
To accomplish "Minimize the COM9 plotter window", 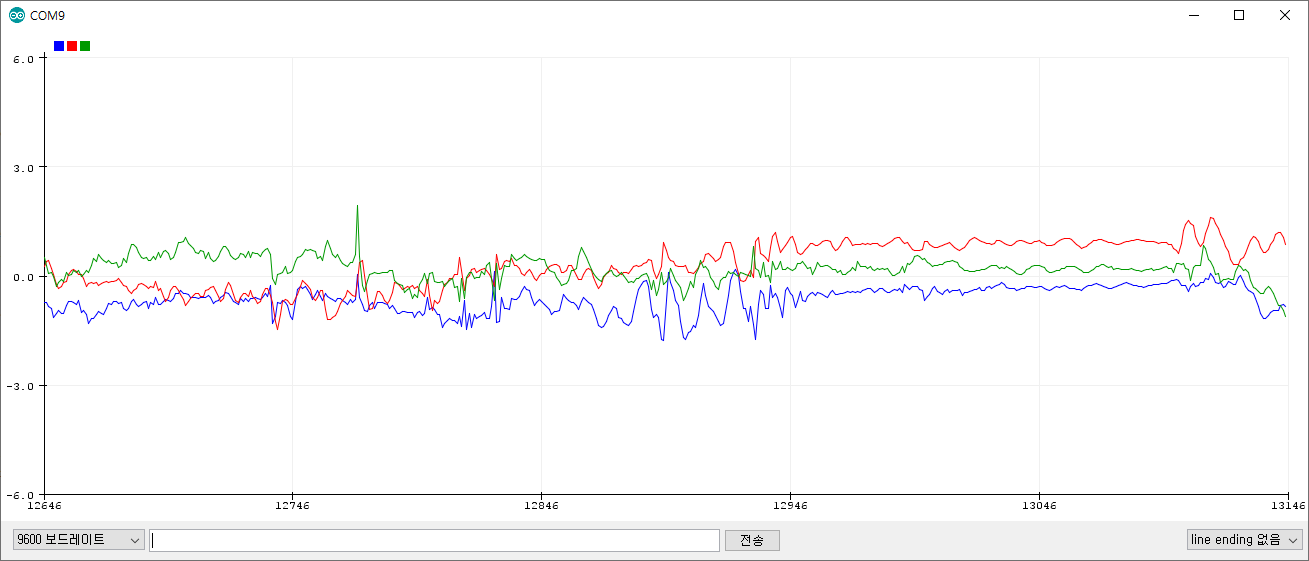I will tap(1194, 15).
